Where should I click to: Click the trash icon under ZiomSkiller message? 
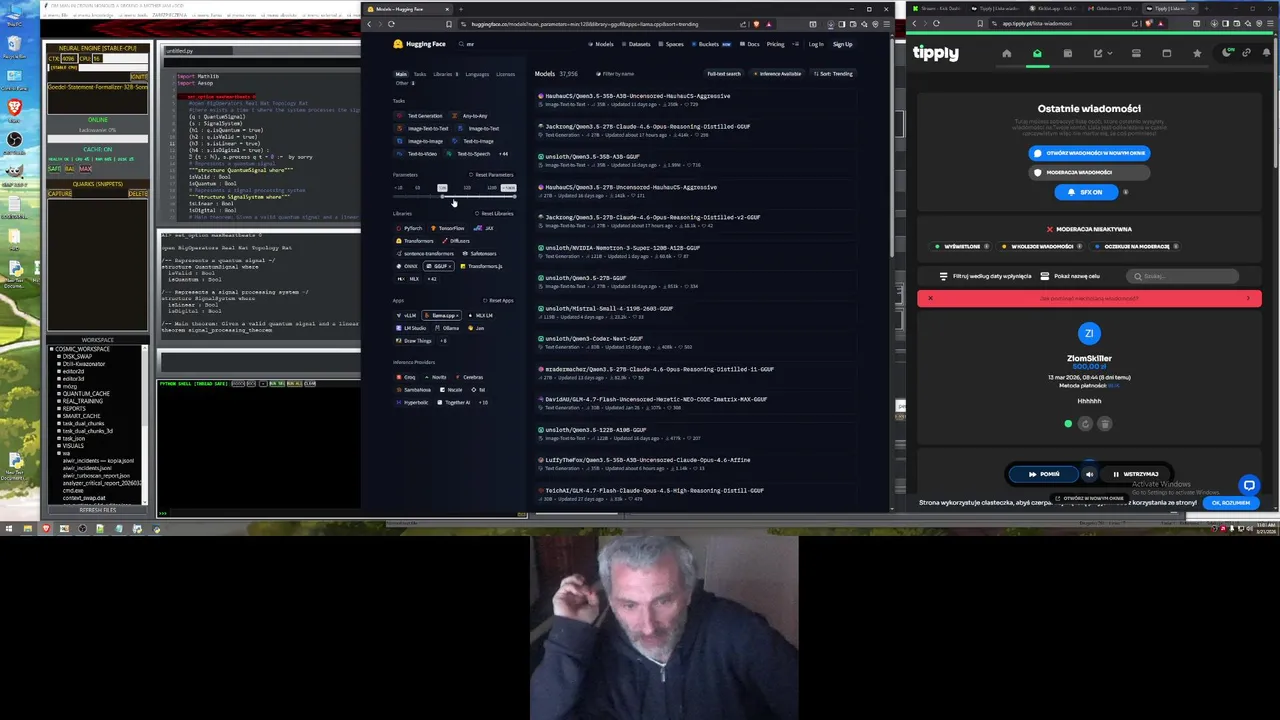1105,424
